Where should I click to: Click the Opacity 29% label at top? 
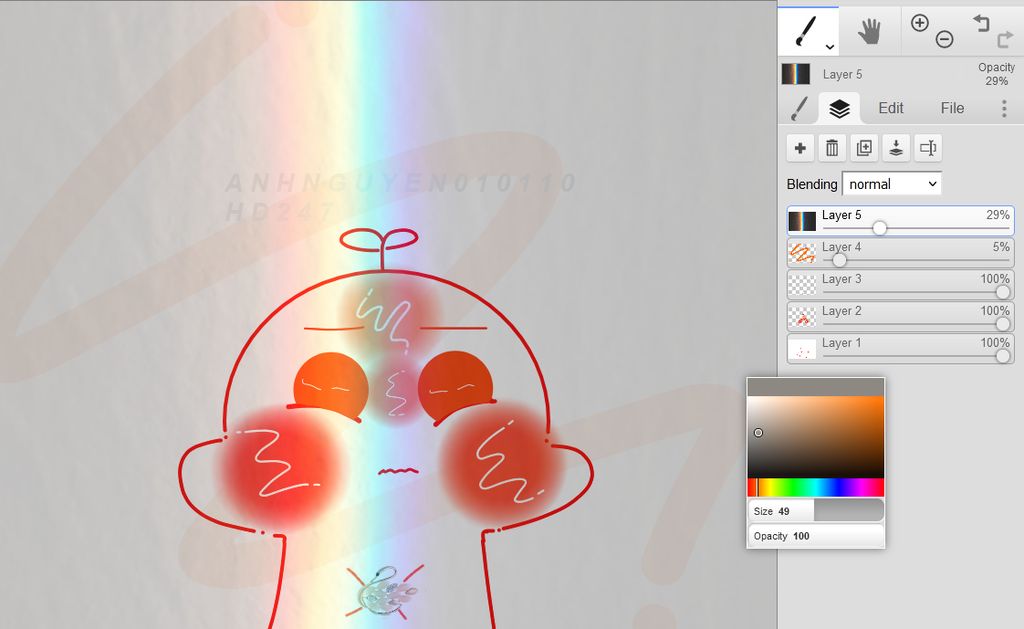996,74
